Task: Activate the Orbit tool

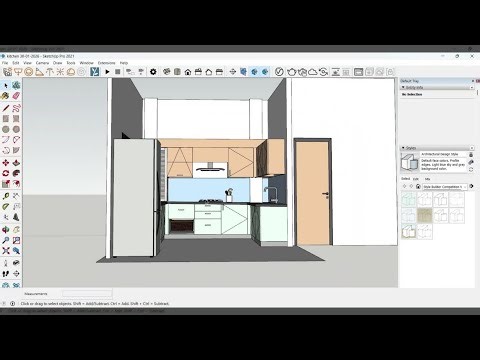Action: (6, 230)
